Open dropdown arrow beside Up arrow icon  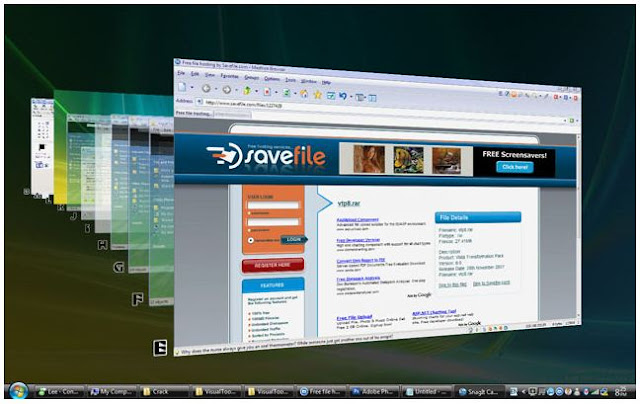(256, 91)
